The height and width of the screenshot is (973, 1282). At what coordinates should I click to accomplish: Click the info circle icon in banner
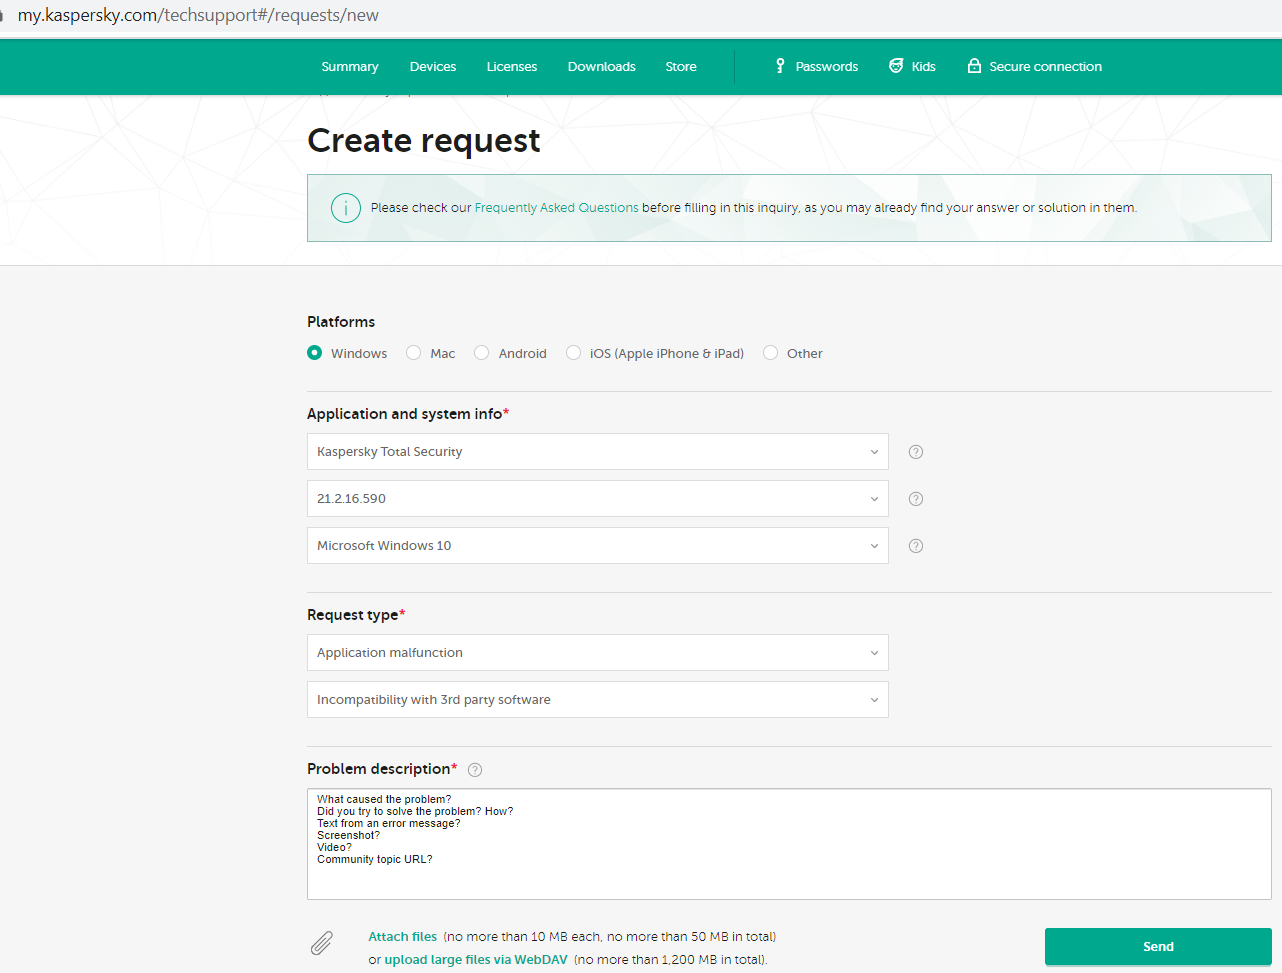pyautogui.click(x=346, y=208)
